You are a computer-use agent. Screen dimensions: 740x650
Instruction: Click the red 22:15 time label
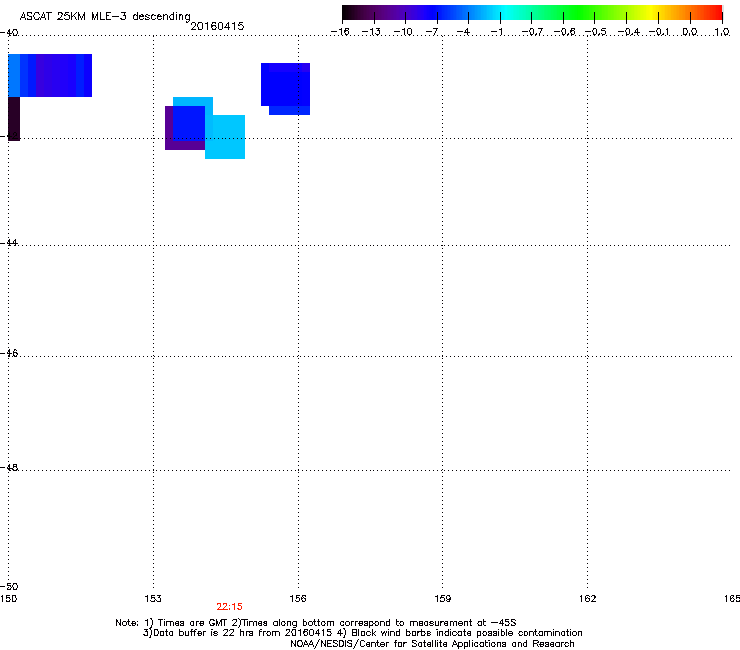point(229,607)
